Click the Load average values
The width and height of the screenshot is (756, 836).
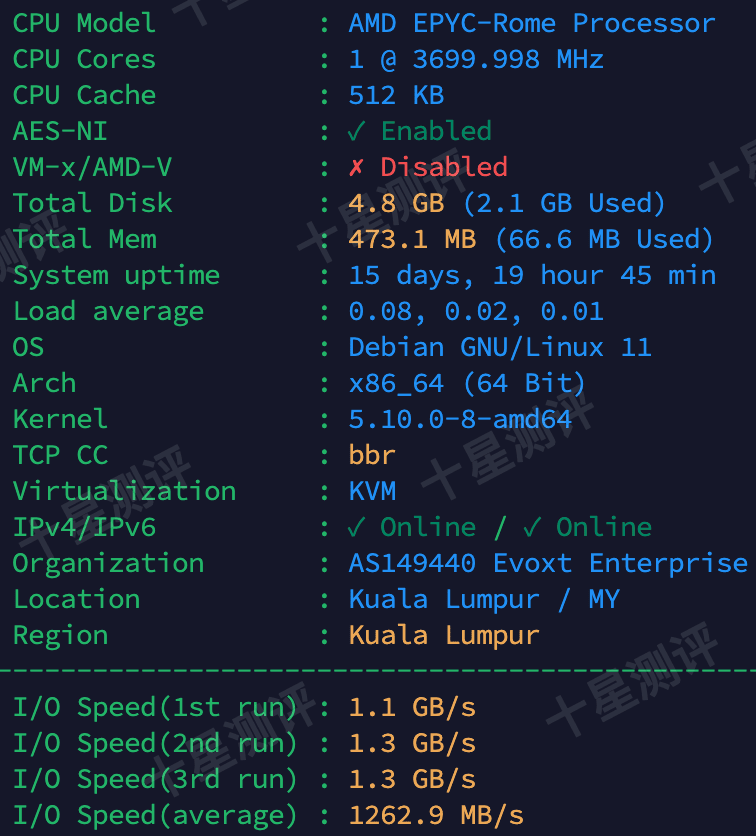[x=476, y=311]
